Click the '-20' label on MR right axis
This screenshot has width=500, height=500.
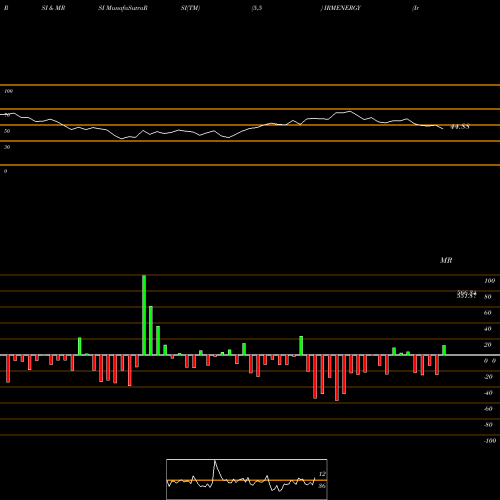pyautogui.click(x=488, y=377)
